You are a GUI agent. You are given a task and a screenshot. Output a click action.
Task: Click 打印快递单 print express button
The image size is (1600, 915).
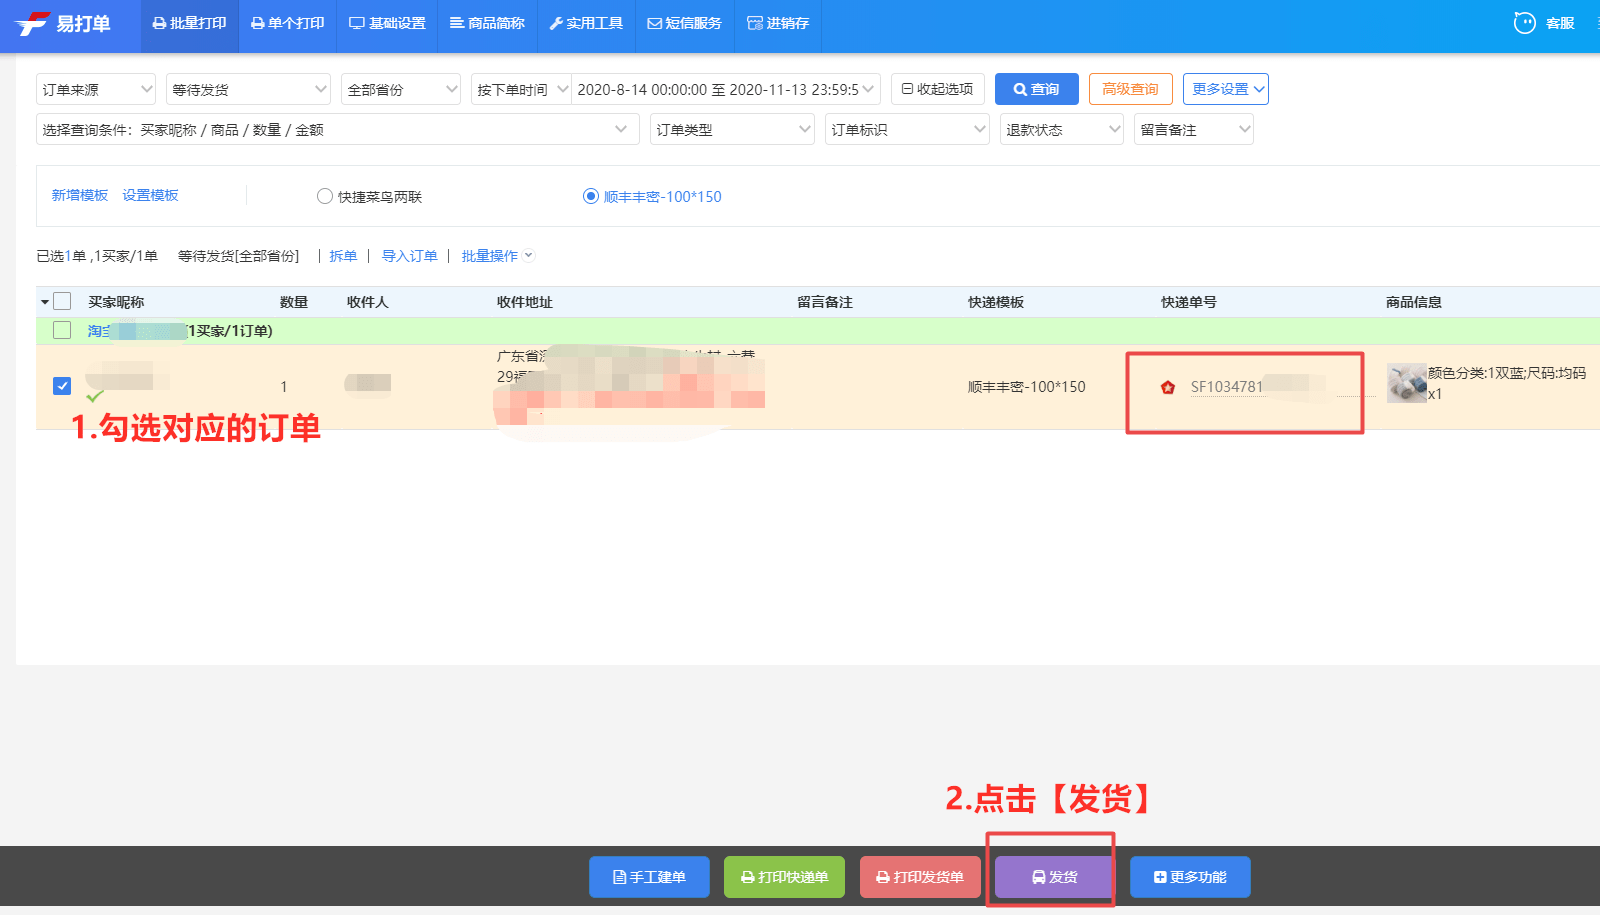tap(784, 877)
